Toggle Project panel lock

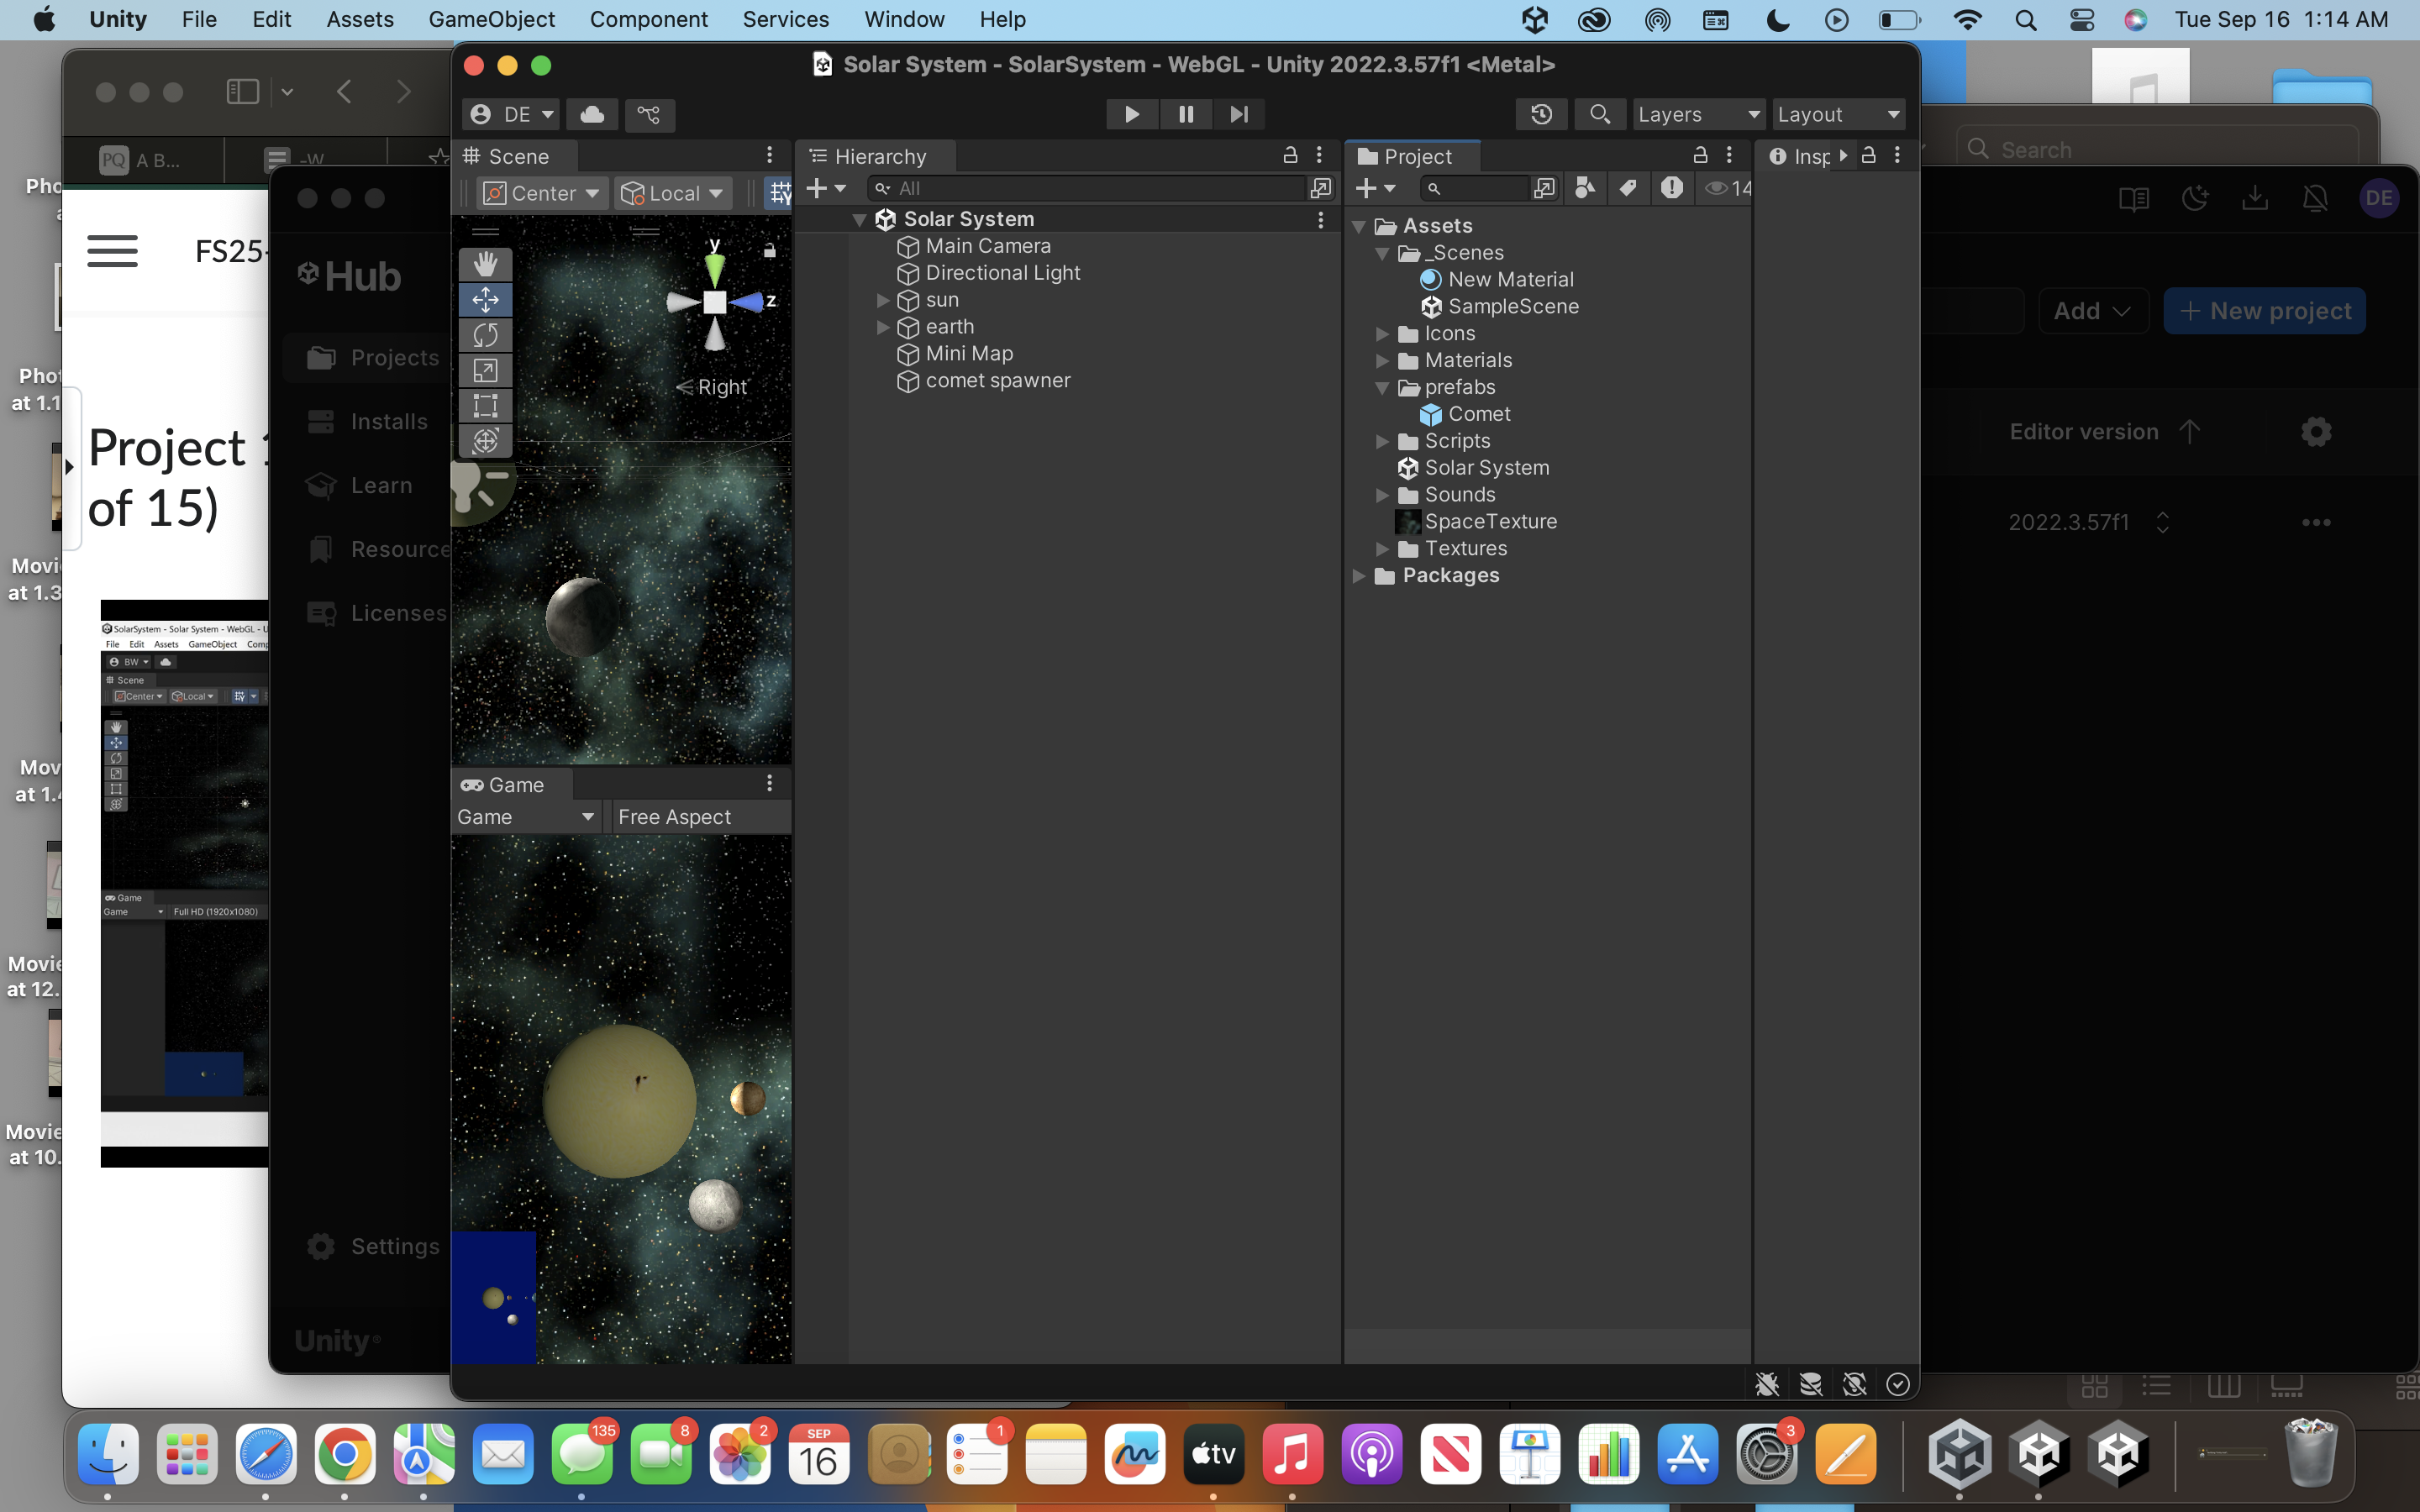(1700, 155)
